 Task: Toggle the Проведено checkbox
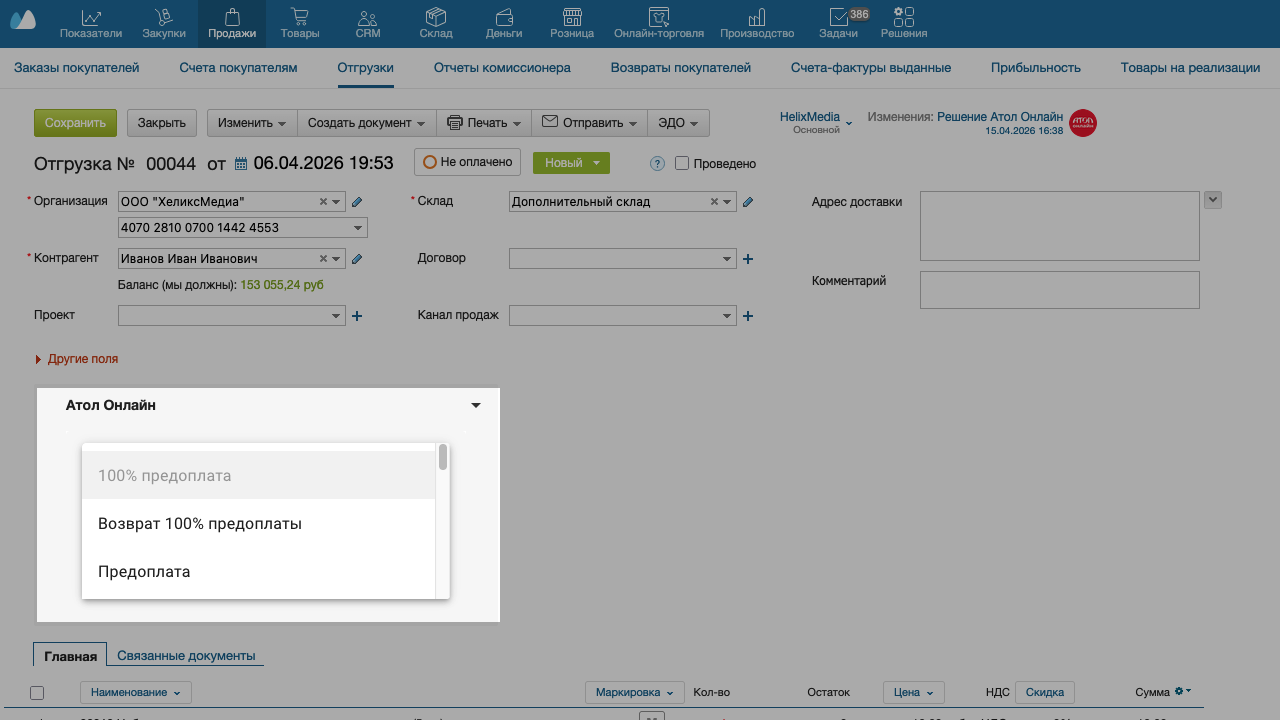click(x=682, y=163)
